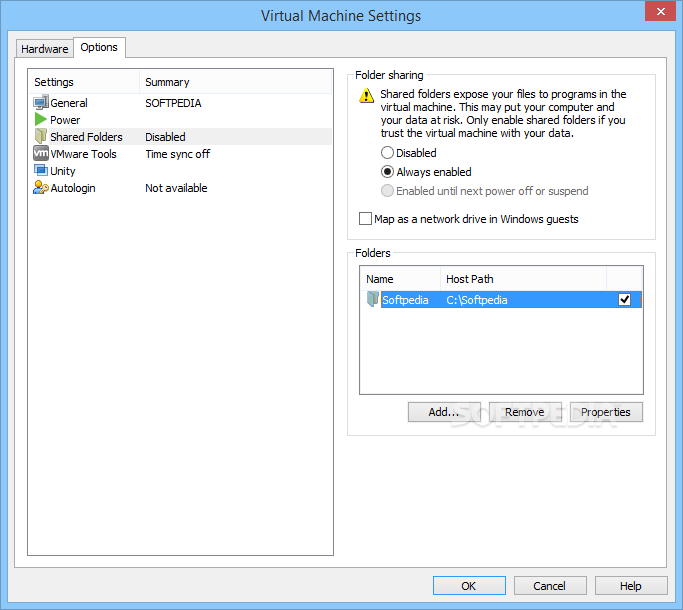
Task: Click the General monitor icon
Action: pos(41,102)
